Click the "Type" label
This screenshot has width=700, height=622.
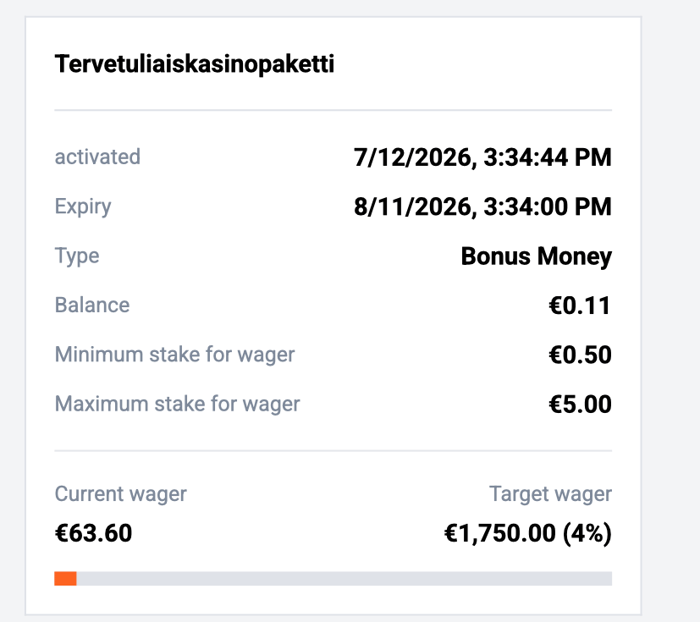coord(77,256)
